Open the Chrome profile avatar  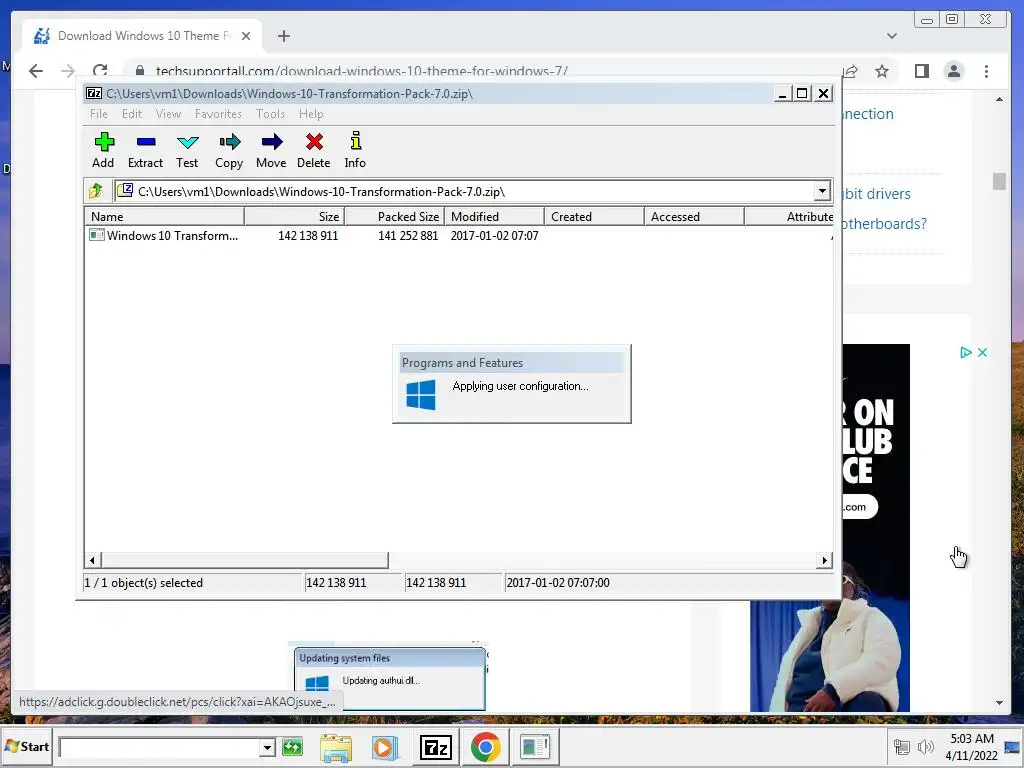(954, 71)
